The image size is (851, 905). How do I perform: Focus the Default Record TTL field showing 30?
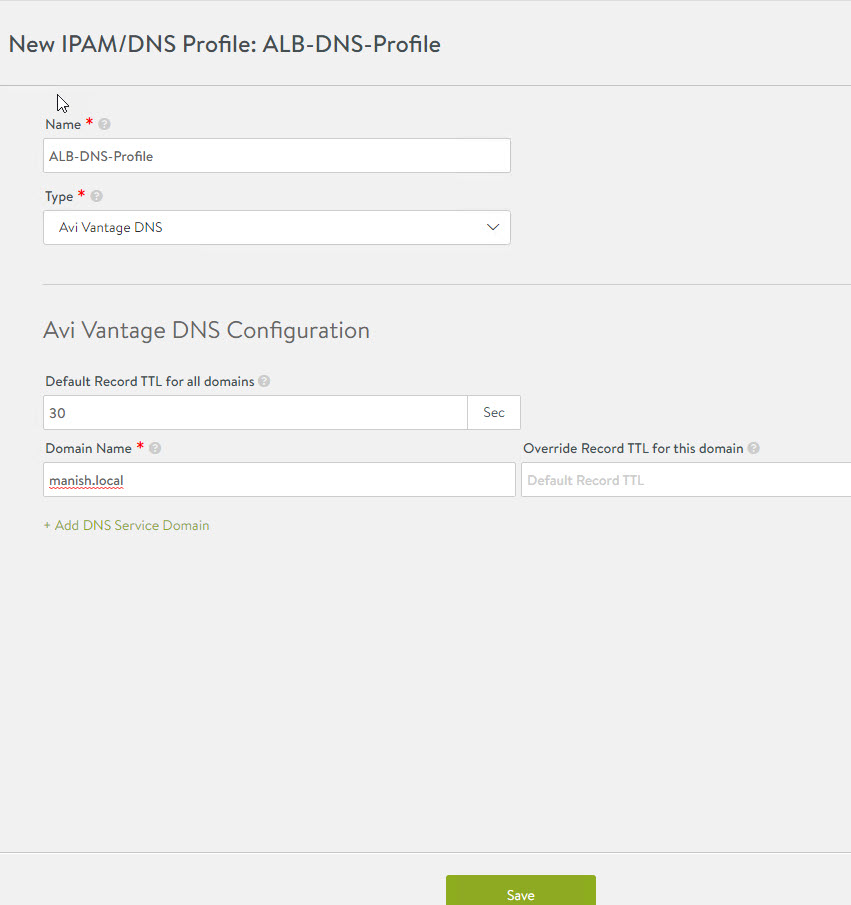pyautogui.click(x=255, y=412)
